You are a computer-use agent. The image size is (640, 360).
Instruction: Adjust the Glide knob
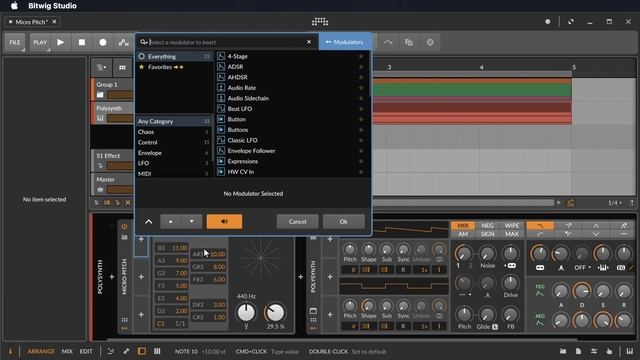(x=487, y=314)
